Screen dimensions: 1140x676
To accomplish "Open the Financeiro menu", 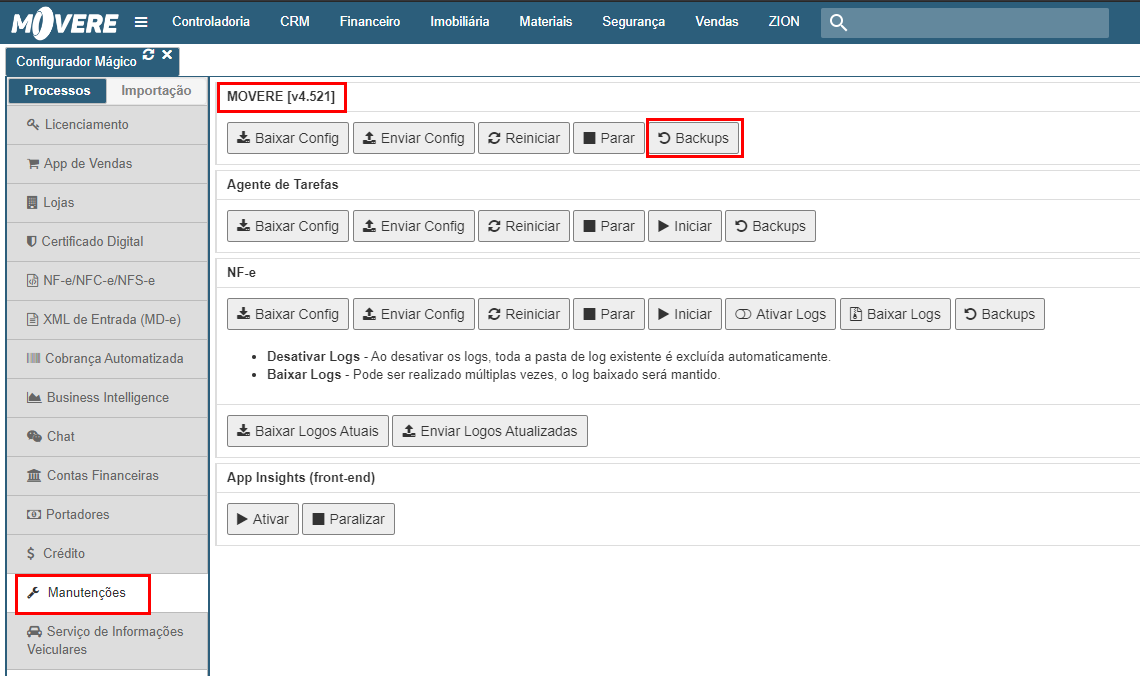I will (x=369, y=22).
